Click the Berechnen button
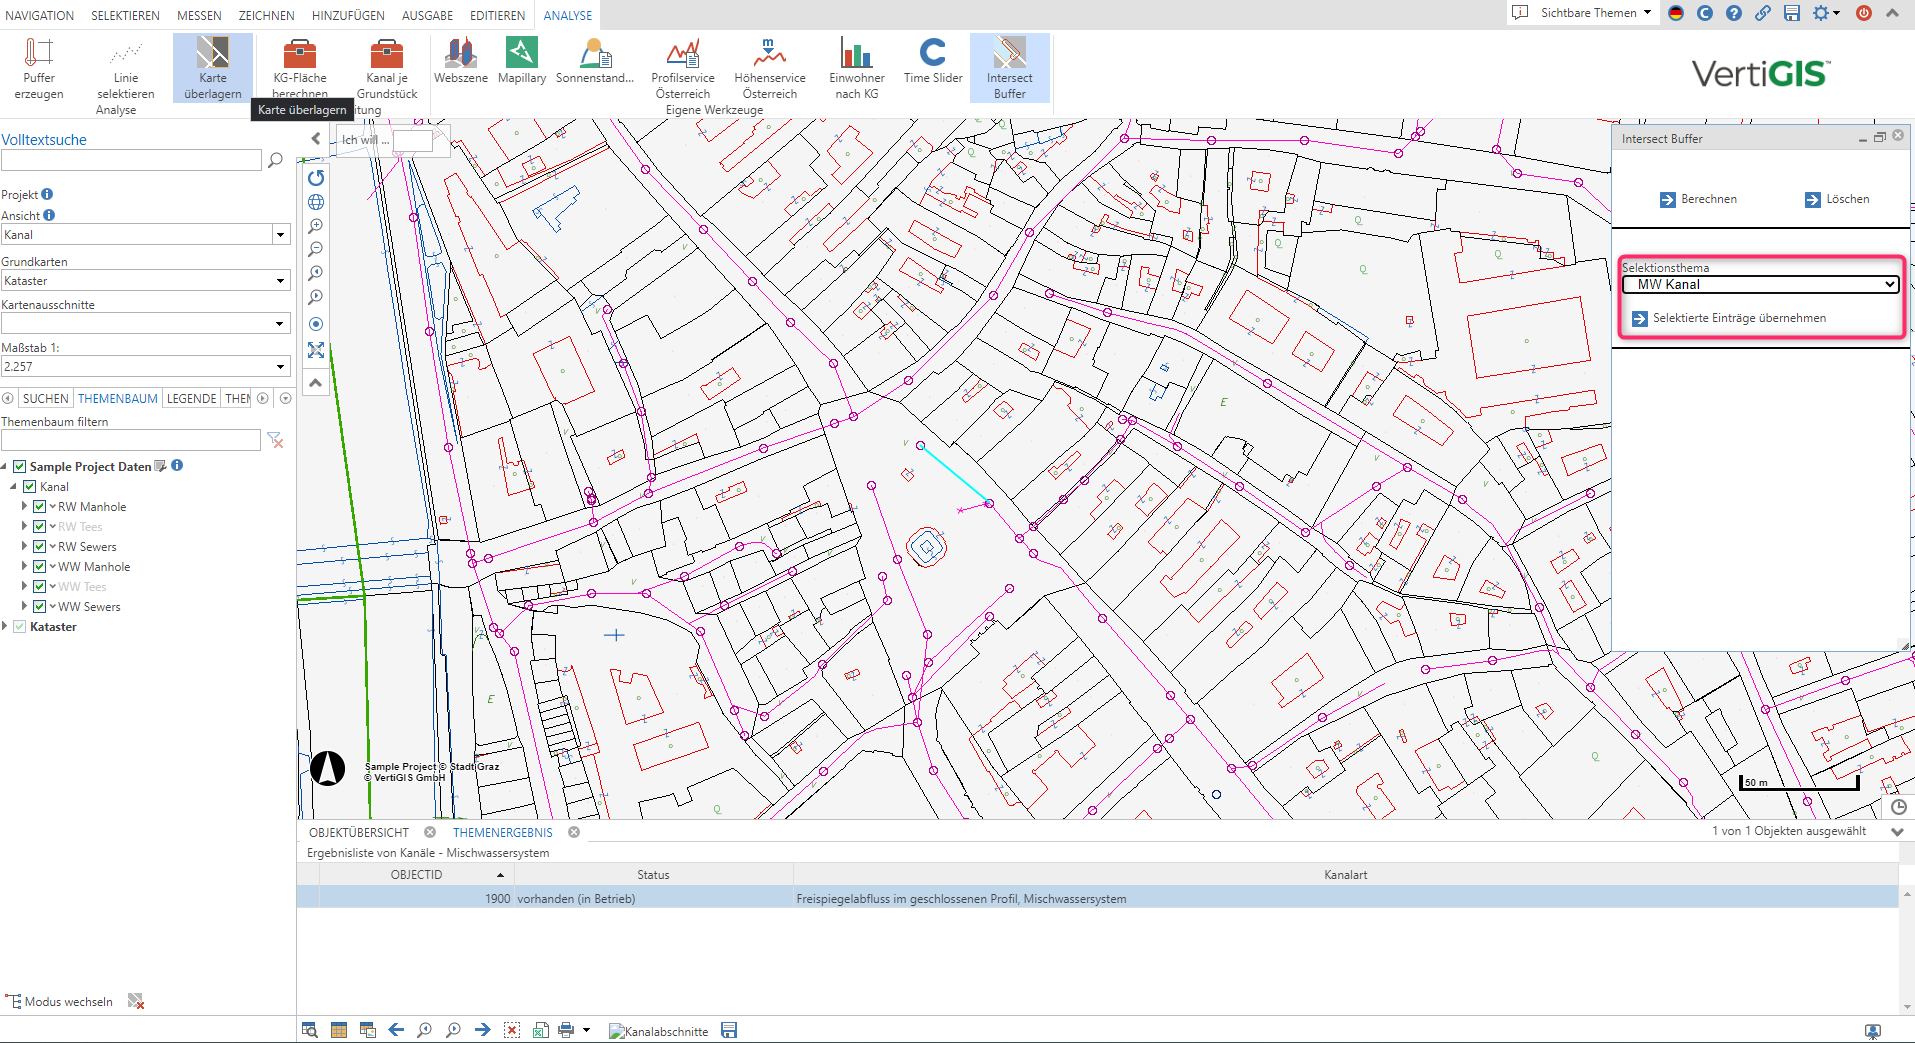Image resolution: width=1915 pixels, height=1043 pixels. [x=1698, y=199]
